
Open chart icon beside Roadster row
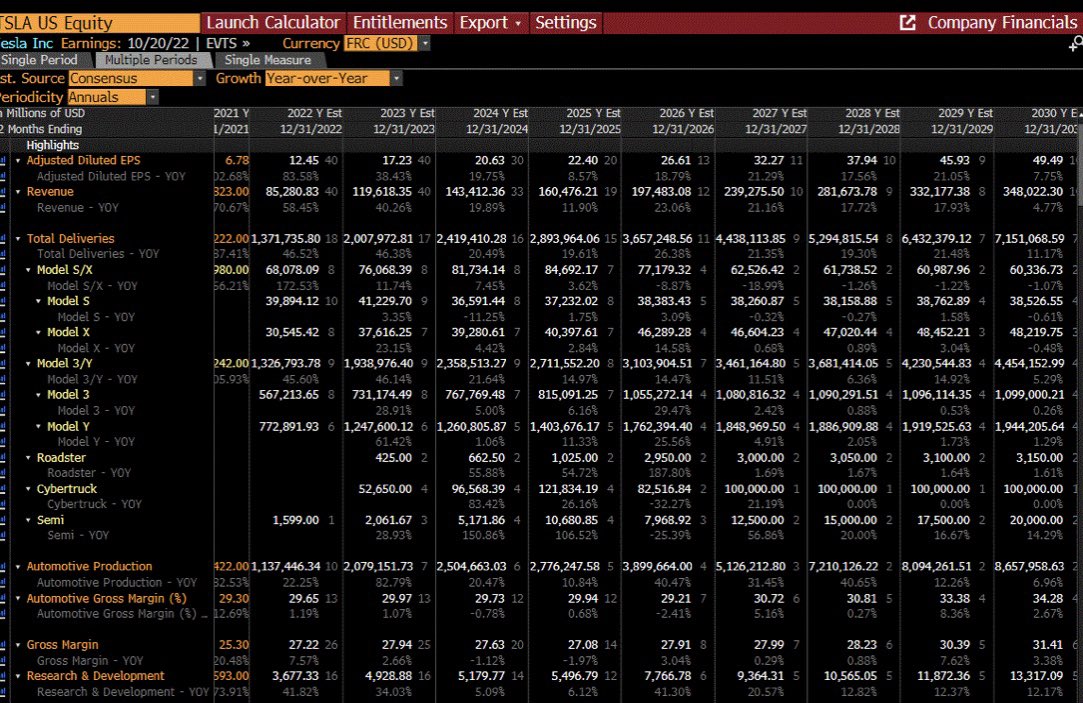3,458
